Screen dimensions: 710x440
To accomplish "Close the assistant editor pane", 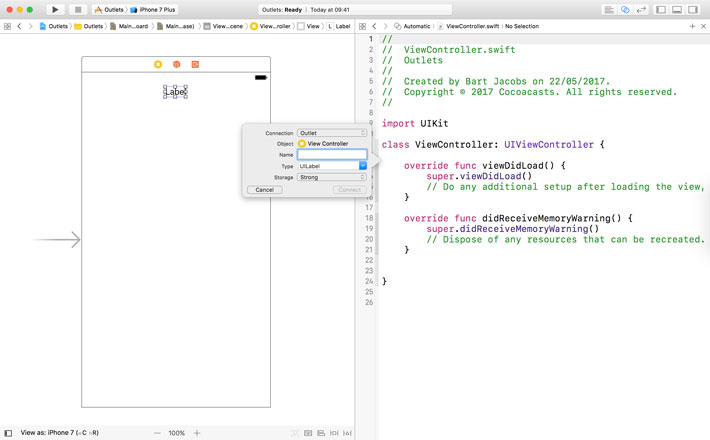I will click(x=703, y=26).
